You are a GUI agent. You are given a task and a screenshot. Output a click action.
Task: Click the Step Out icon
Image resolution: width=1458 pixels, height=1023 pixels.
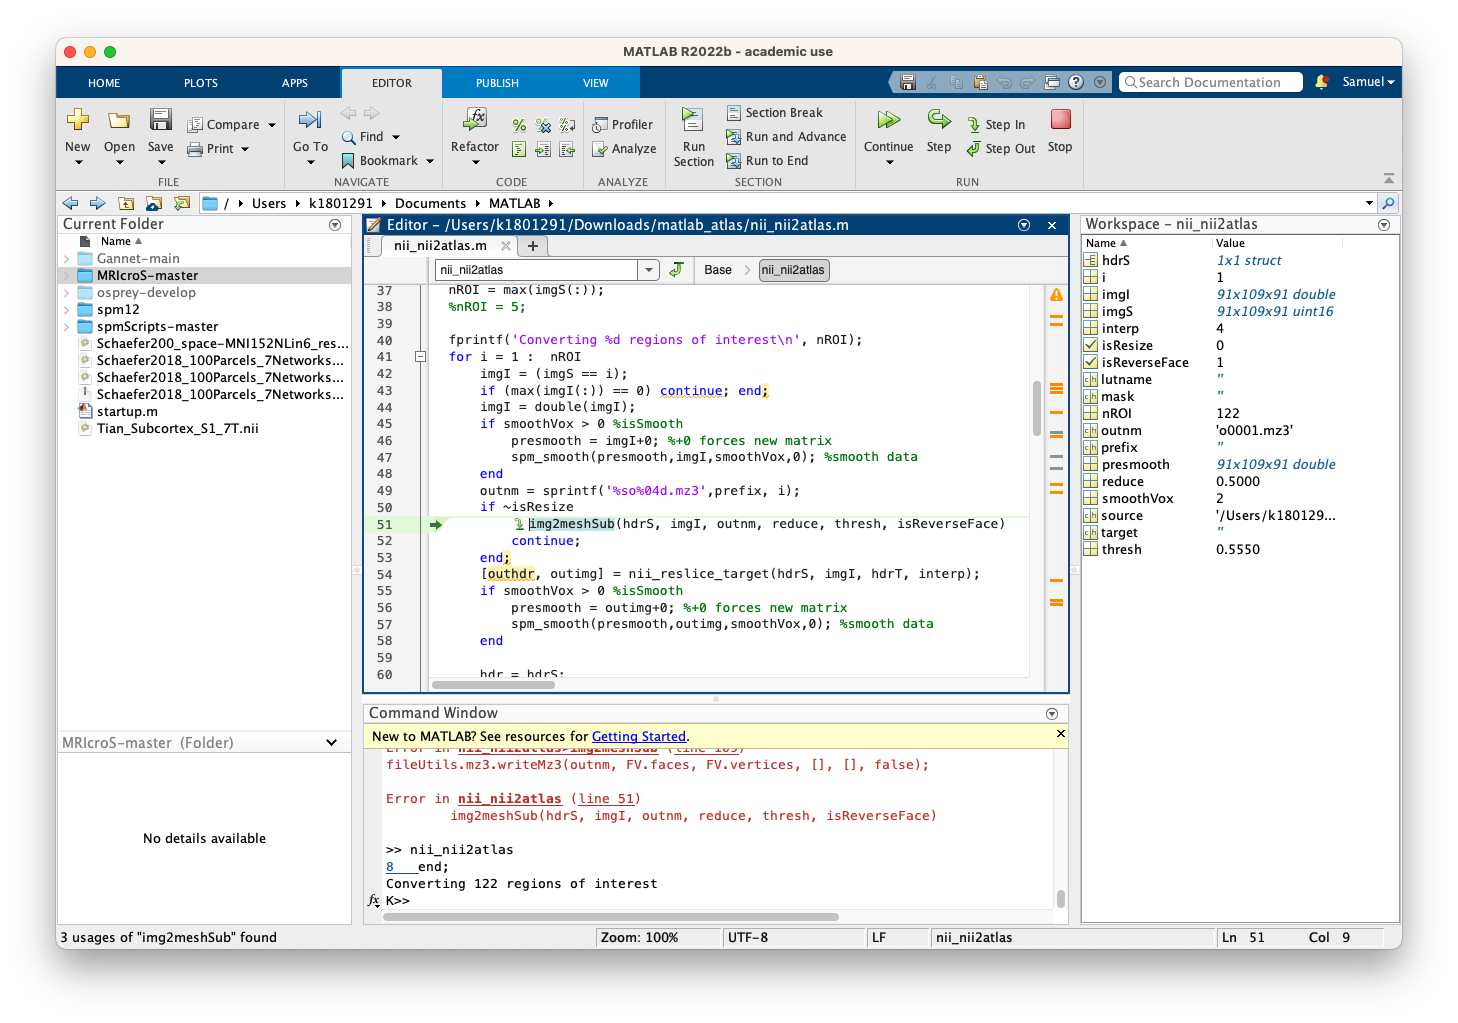pos(974,149)
